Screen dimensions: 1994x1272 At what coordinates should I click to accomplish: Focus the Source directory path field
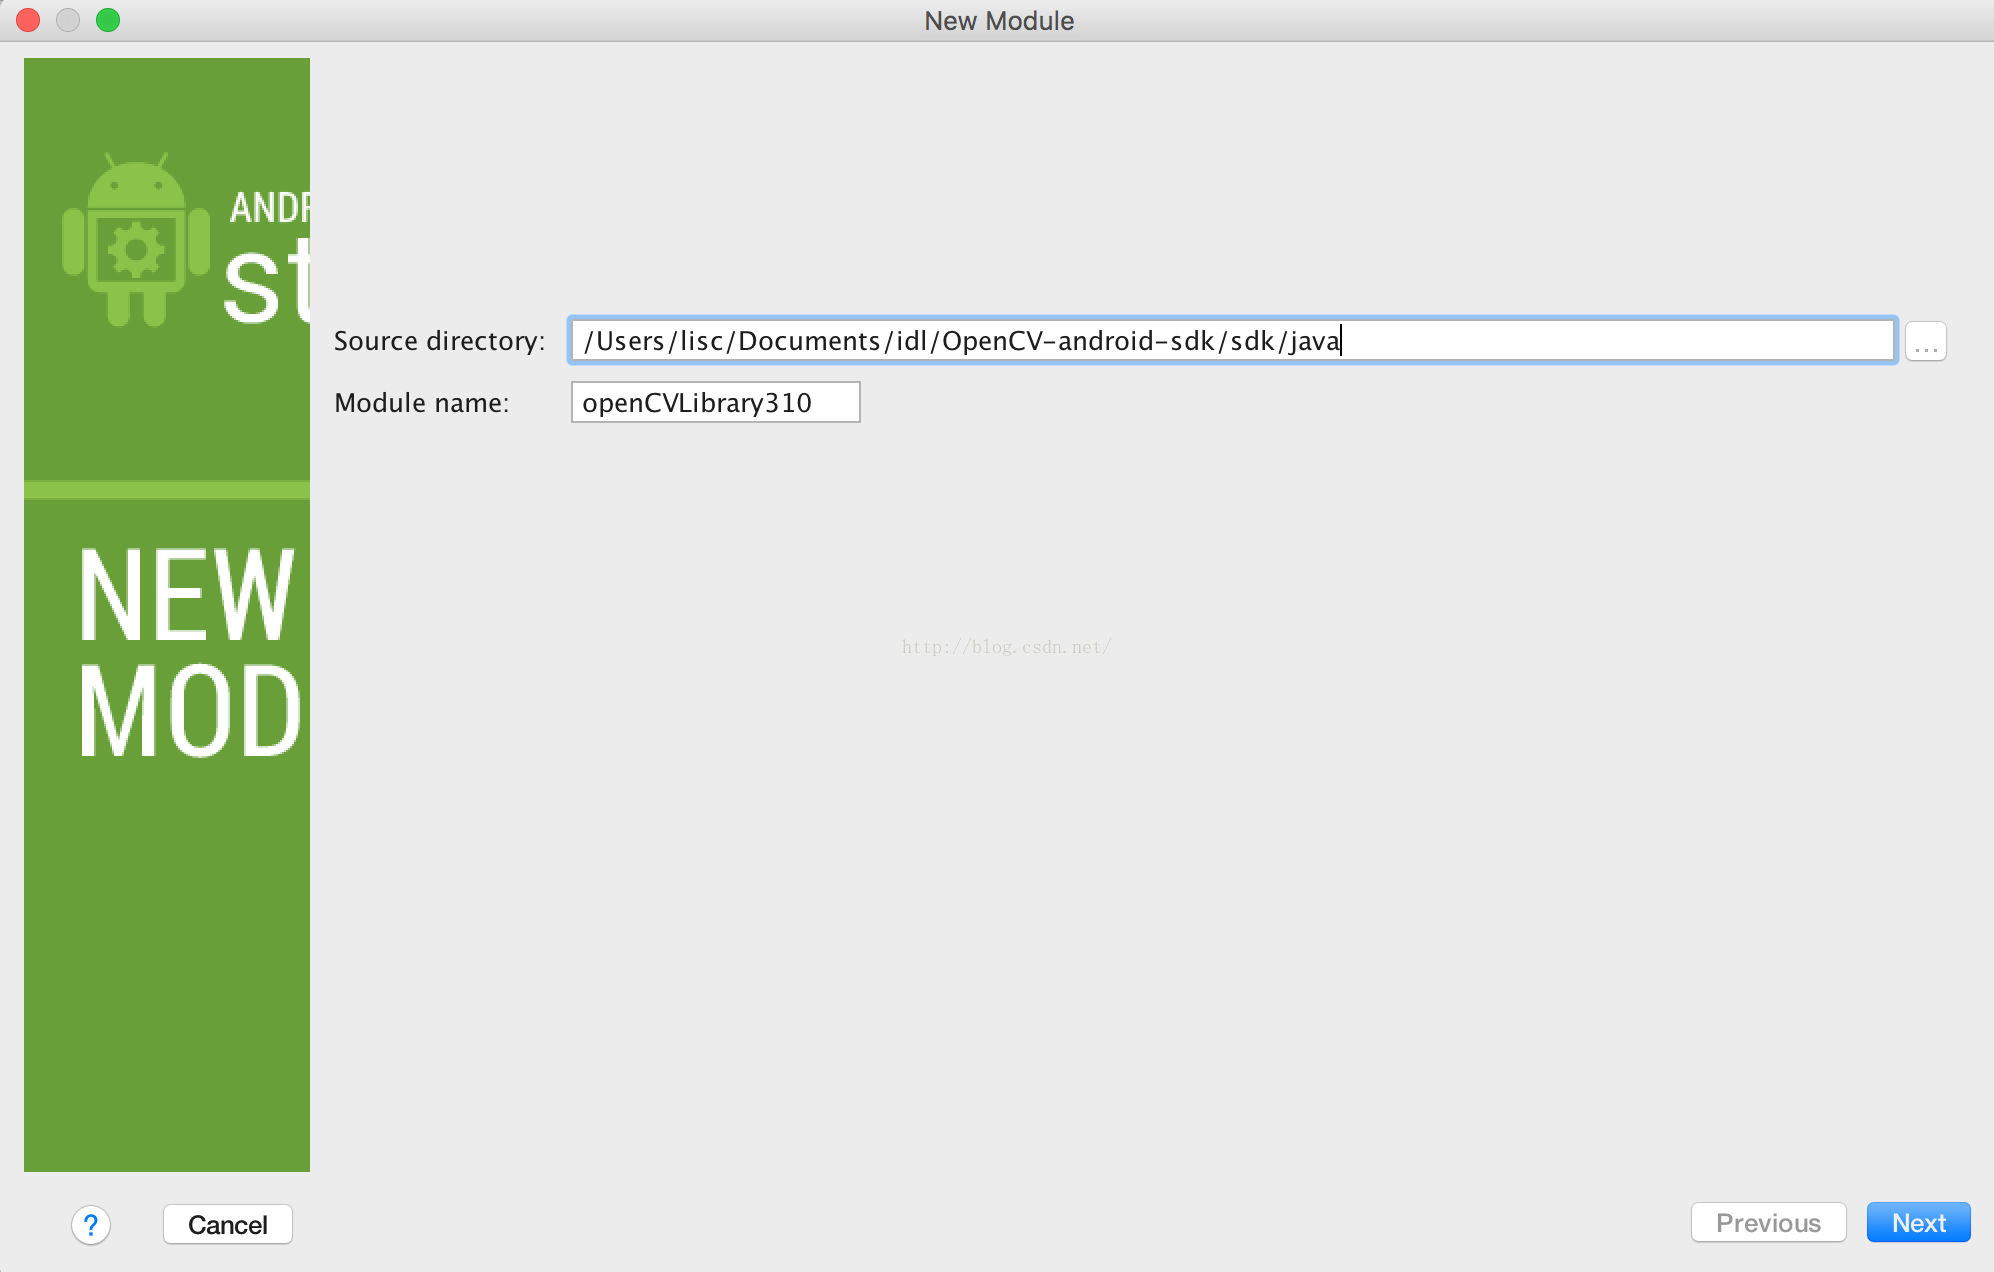(x=1232, y=341)
